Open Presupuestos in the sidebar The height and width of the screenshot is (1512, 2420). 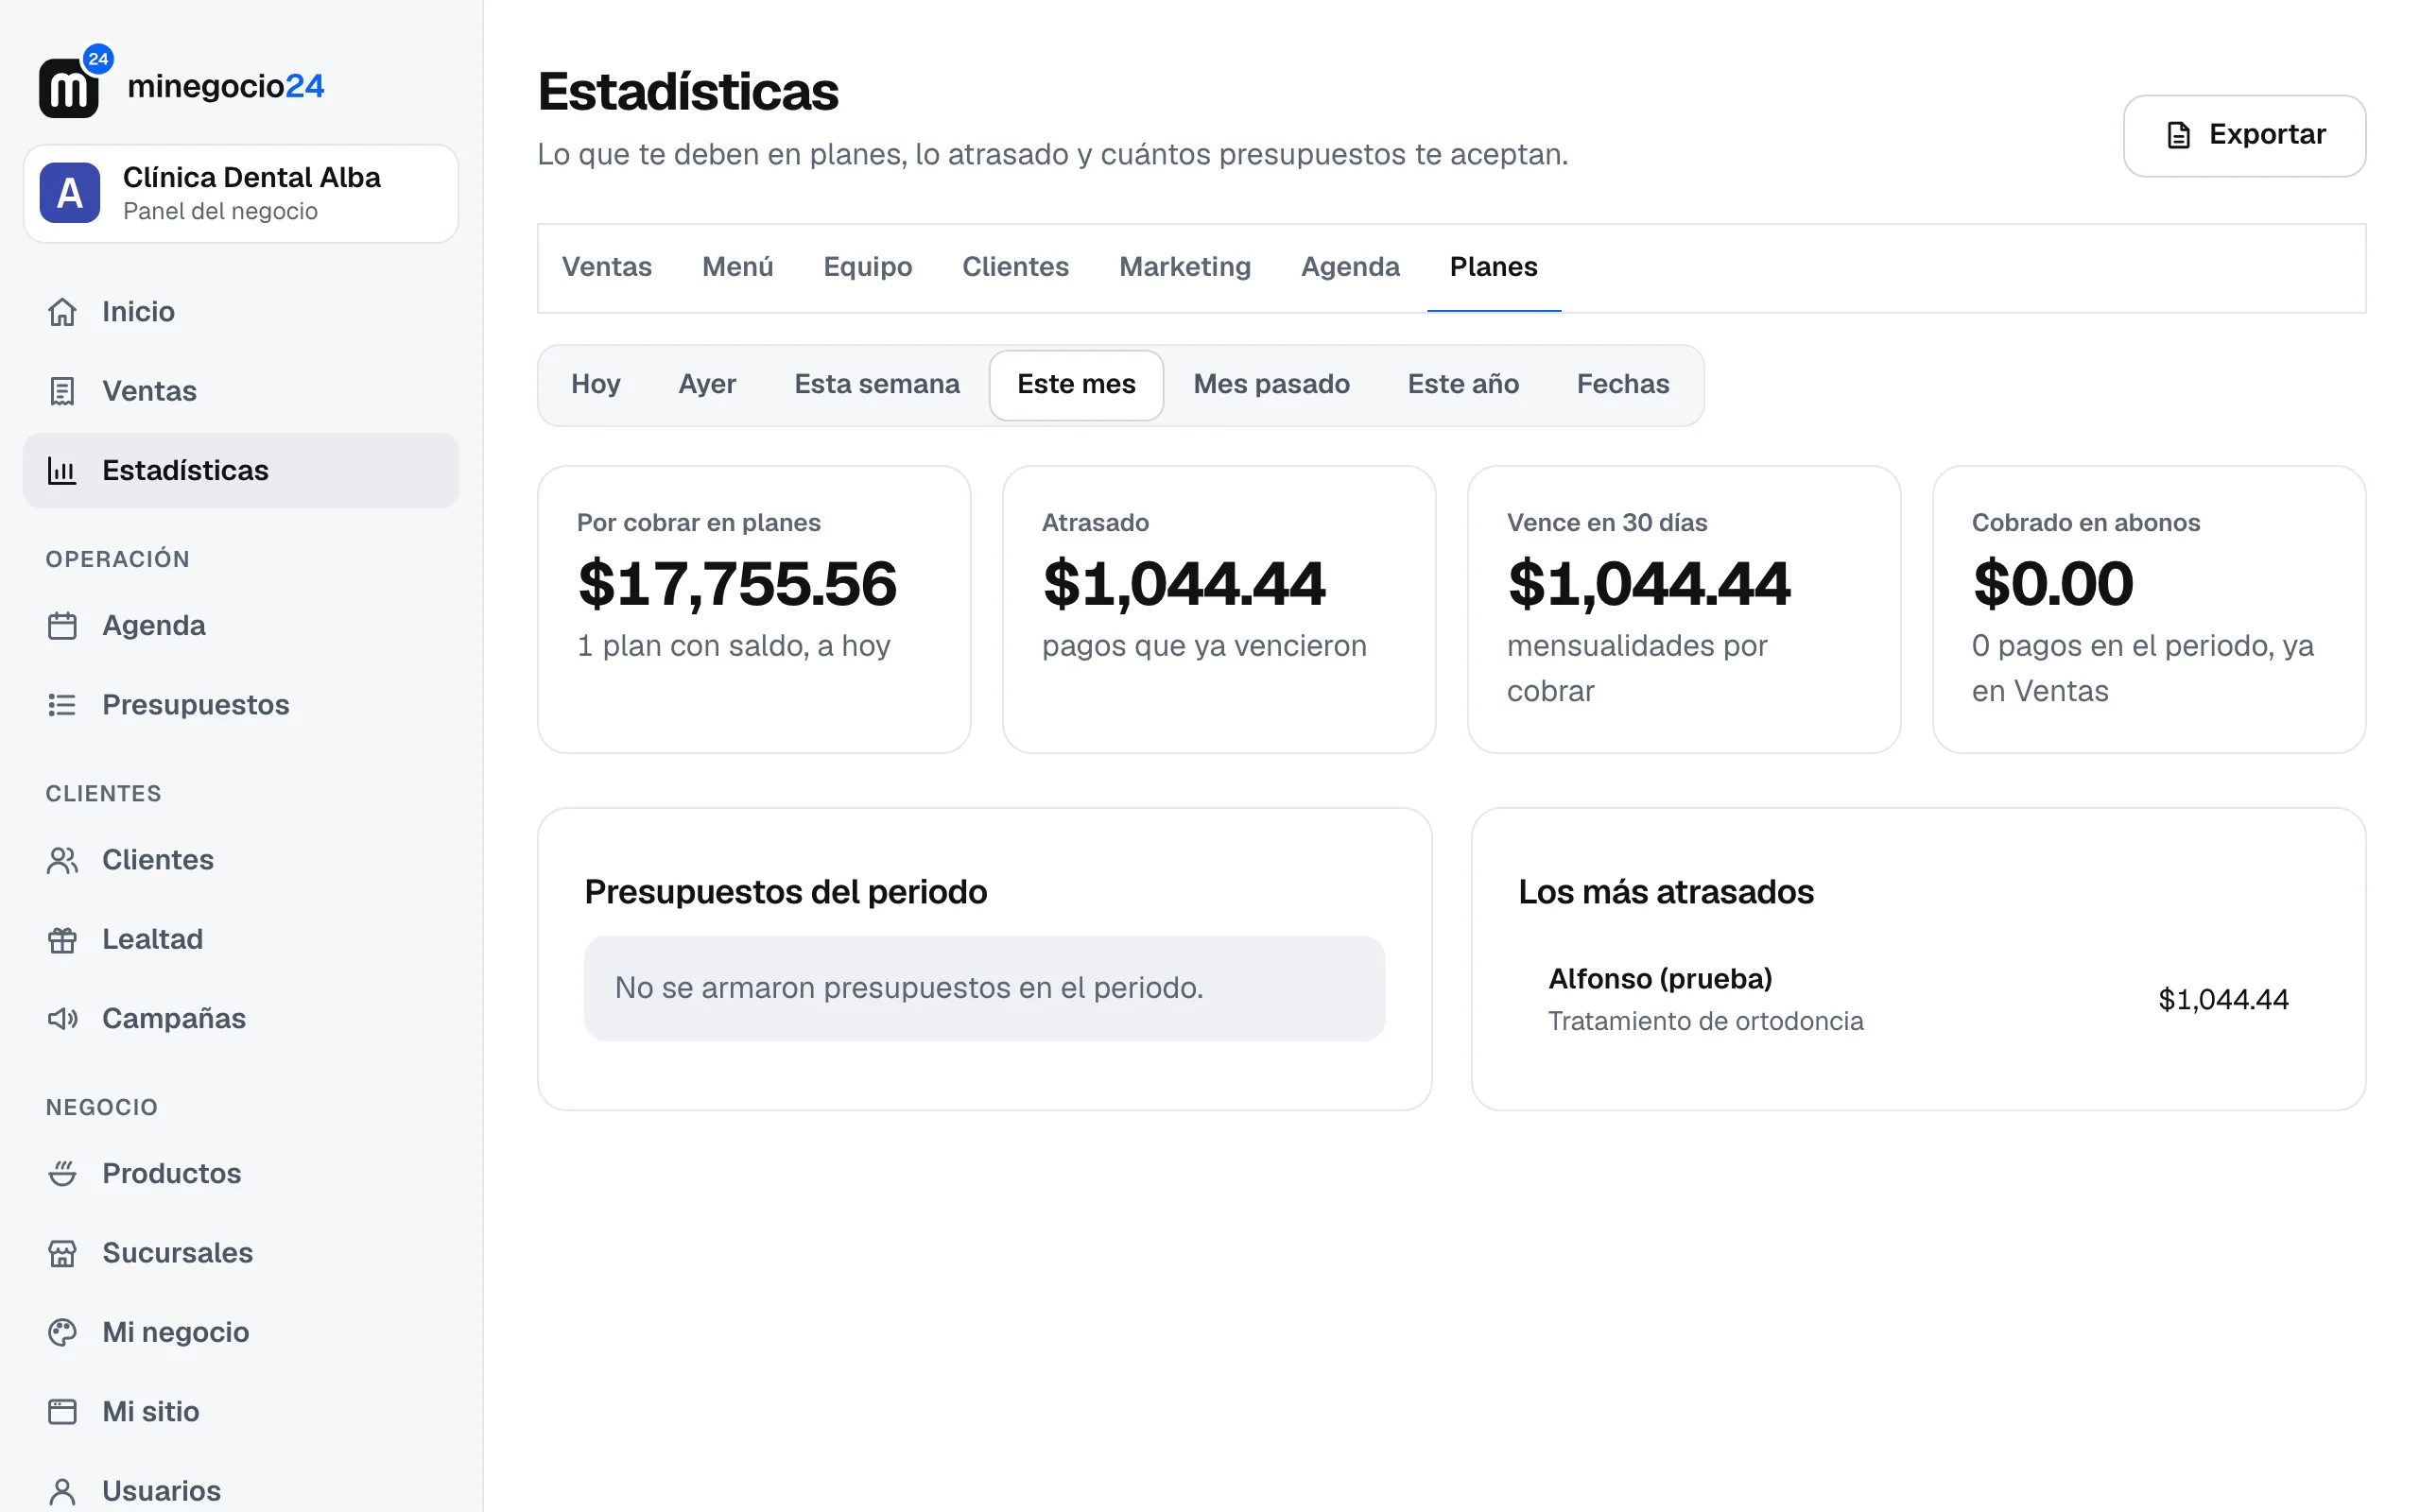pos(241,705)
